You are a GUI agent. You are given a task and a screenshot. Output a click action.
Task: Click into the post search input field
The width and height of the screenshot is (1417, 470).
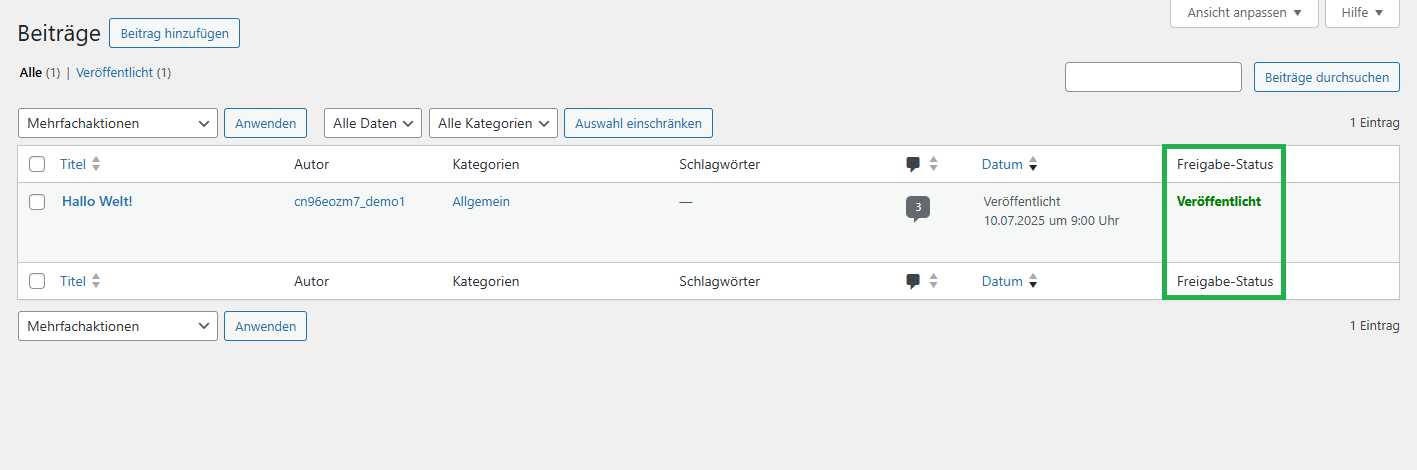(1153, 77)
